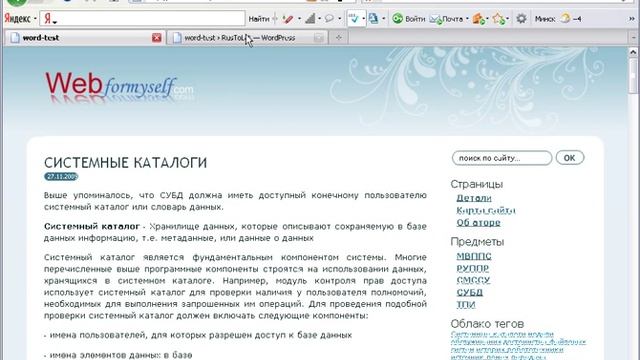Click the Найти search button
The height and width of the screenshot is (360, 640).
pos(259,19)
